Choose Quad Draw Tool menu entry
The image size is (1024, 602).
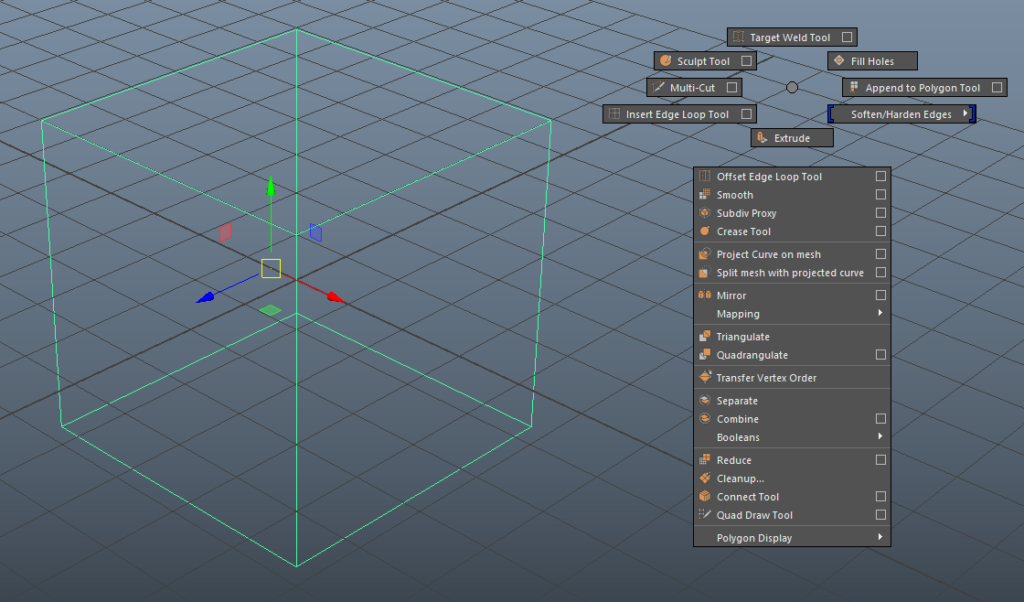[792, 515]
